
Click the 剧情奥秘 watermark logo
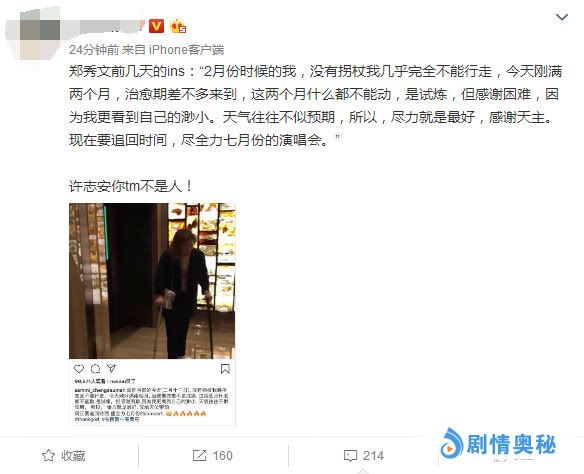click(498, 444)
